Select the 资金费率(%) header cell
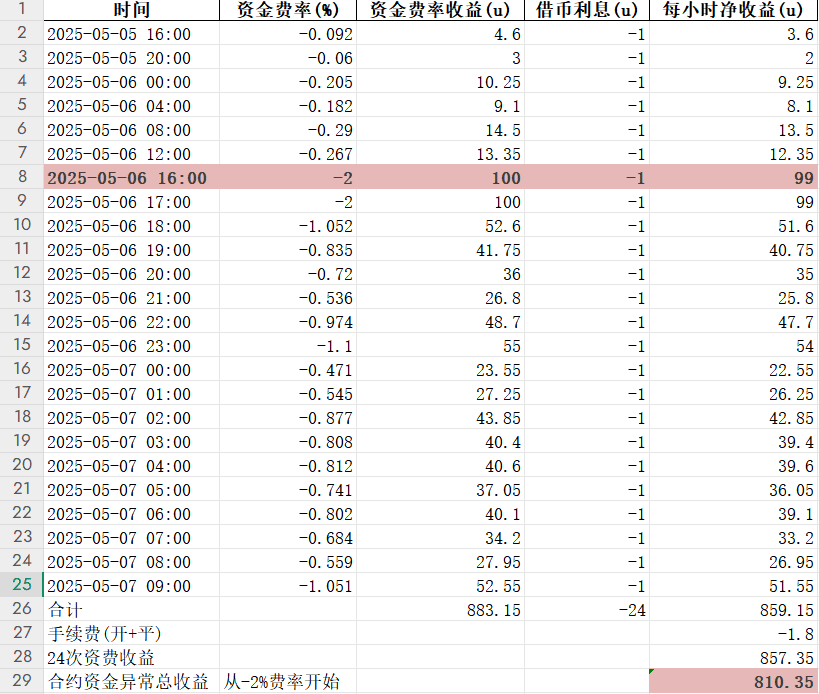The width and height of the screenshot is (819, 694). coord(288,10)
